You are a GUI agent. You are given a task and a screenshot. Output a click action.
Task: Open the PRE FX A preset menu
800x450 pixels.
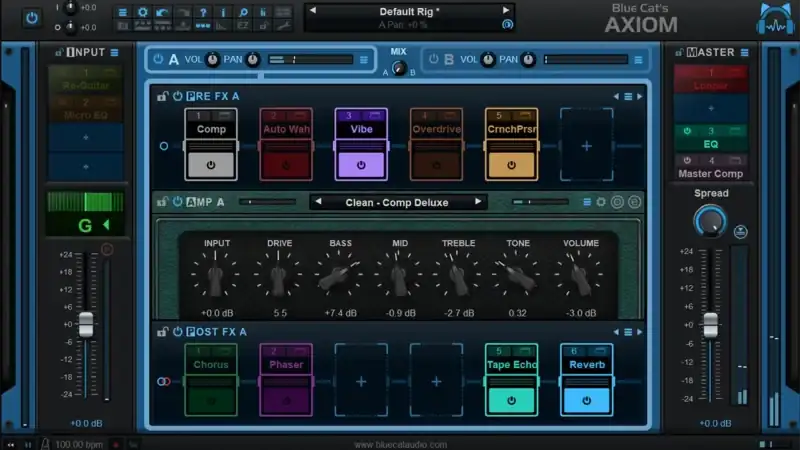pyautogui.click(x=628, y=96)
